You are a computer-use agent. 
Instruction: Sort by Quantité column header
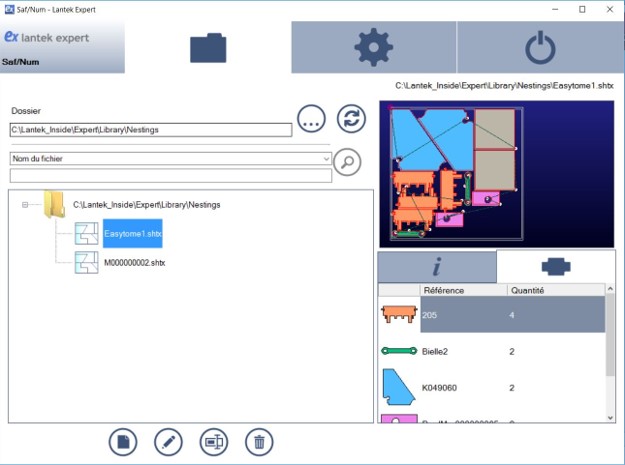(x=556, y=290)
